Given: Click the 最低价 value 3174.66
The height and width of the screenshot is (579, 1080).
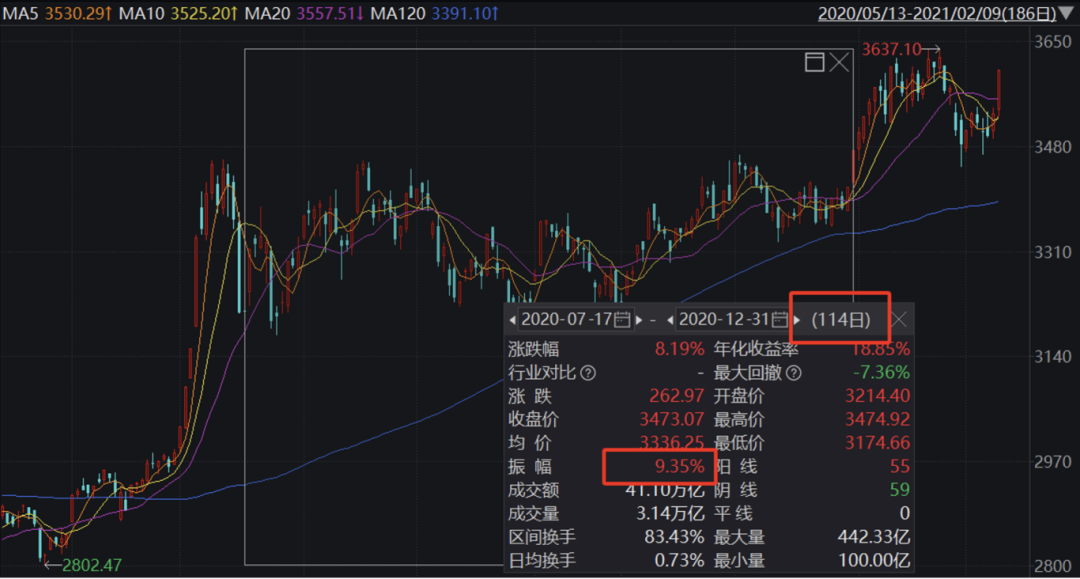Looking at the screenshot, I should [x=877, y=443].
